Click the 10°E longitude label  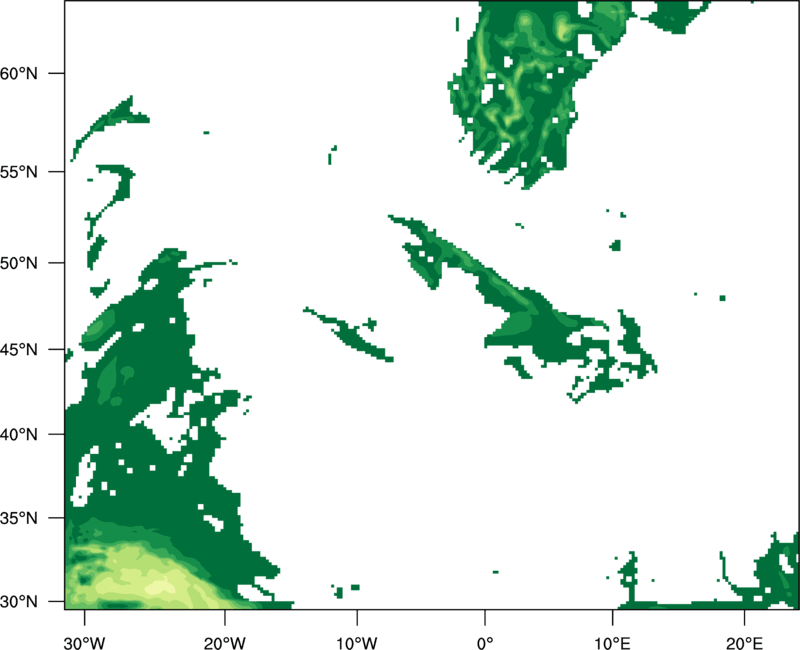(612, 643)
